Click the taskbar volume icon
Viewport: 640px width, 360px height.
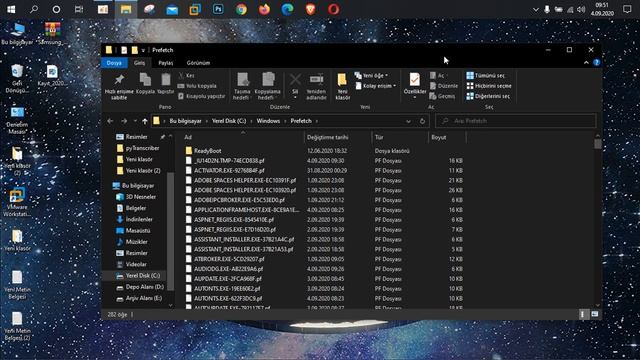point(581,9)
